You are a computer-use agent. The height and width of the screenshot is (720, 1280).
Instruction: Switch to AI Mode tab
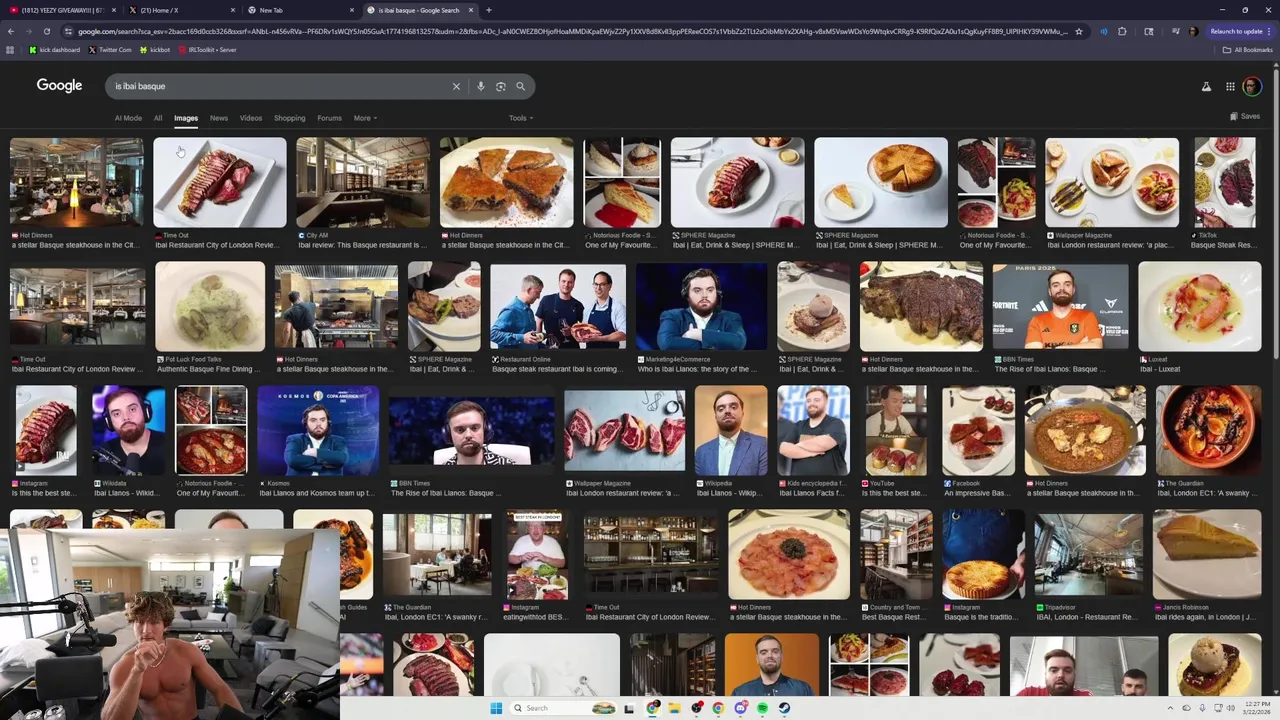pos(128,118)
